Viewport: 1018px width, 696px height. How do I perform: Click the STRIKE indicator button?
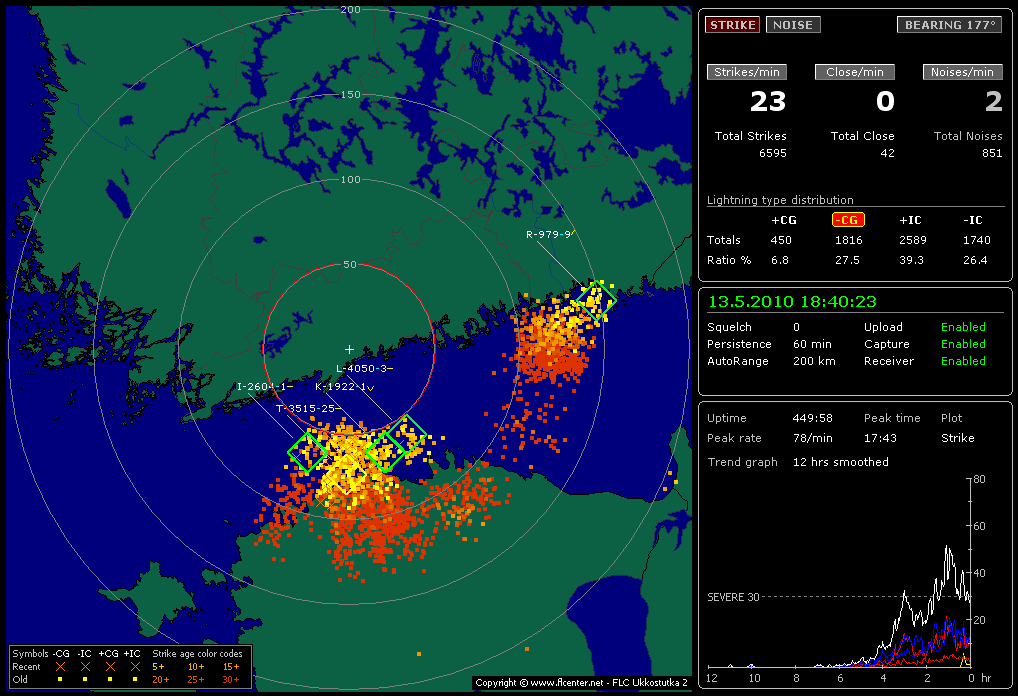[732, 25]
